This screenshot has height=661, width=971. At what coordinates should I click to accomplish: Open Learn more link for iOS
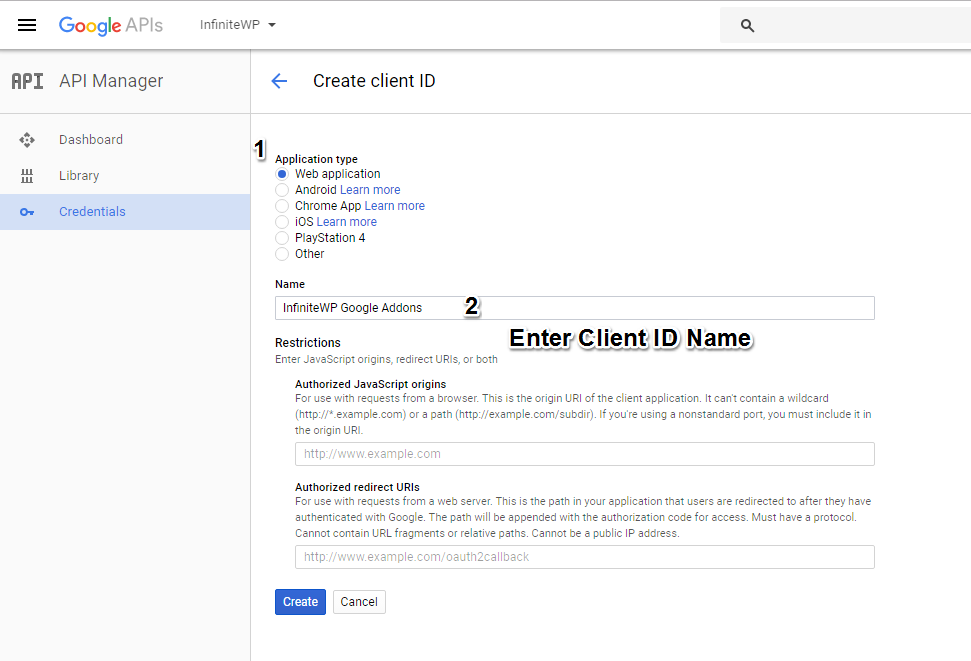[346, 222]
